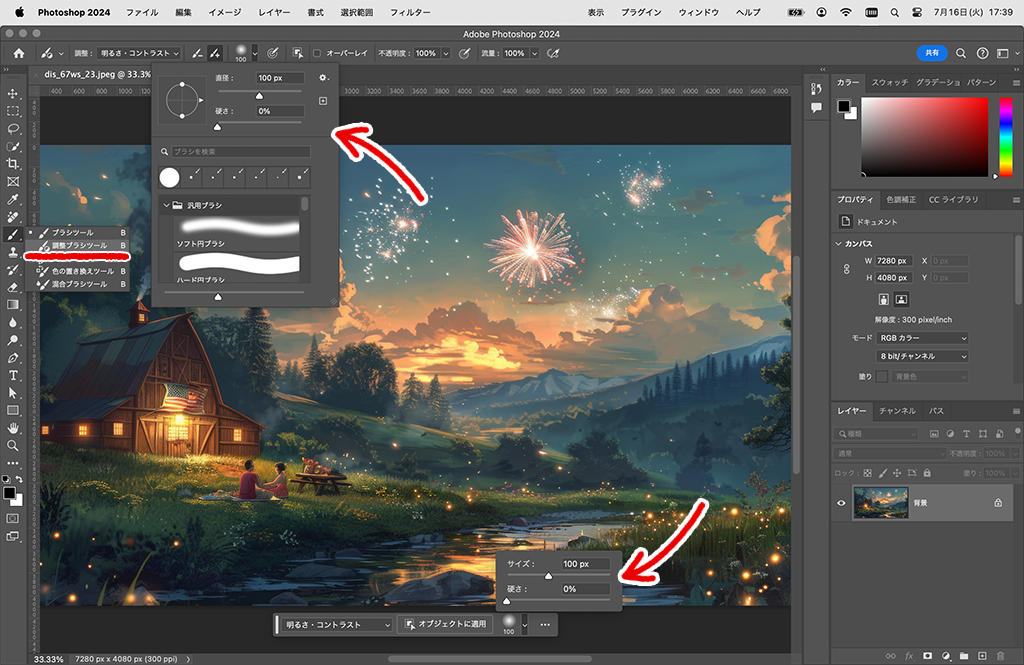Create new brush preset plus icon
Viewport: 1024px width, 665px height.
323,101
